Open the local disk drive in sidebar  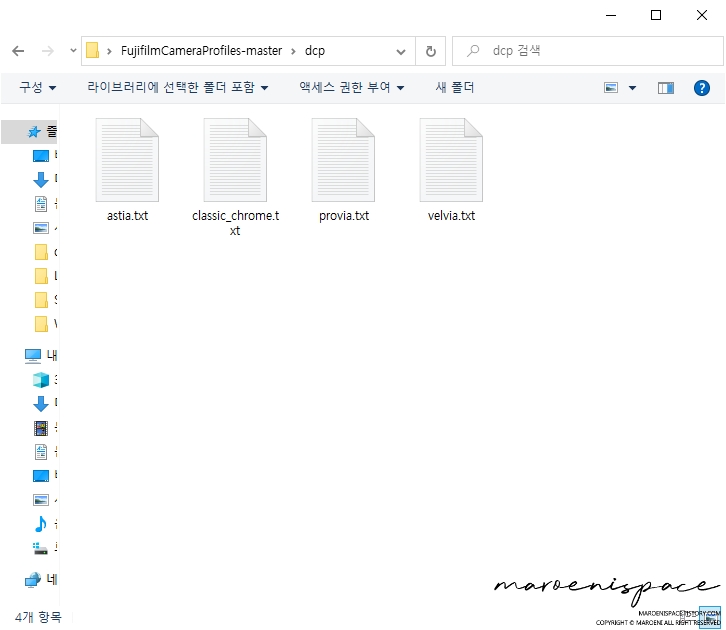tap(40, 549)
